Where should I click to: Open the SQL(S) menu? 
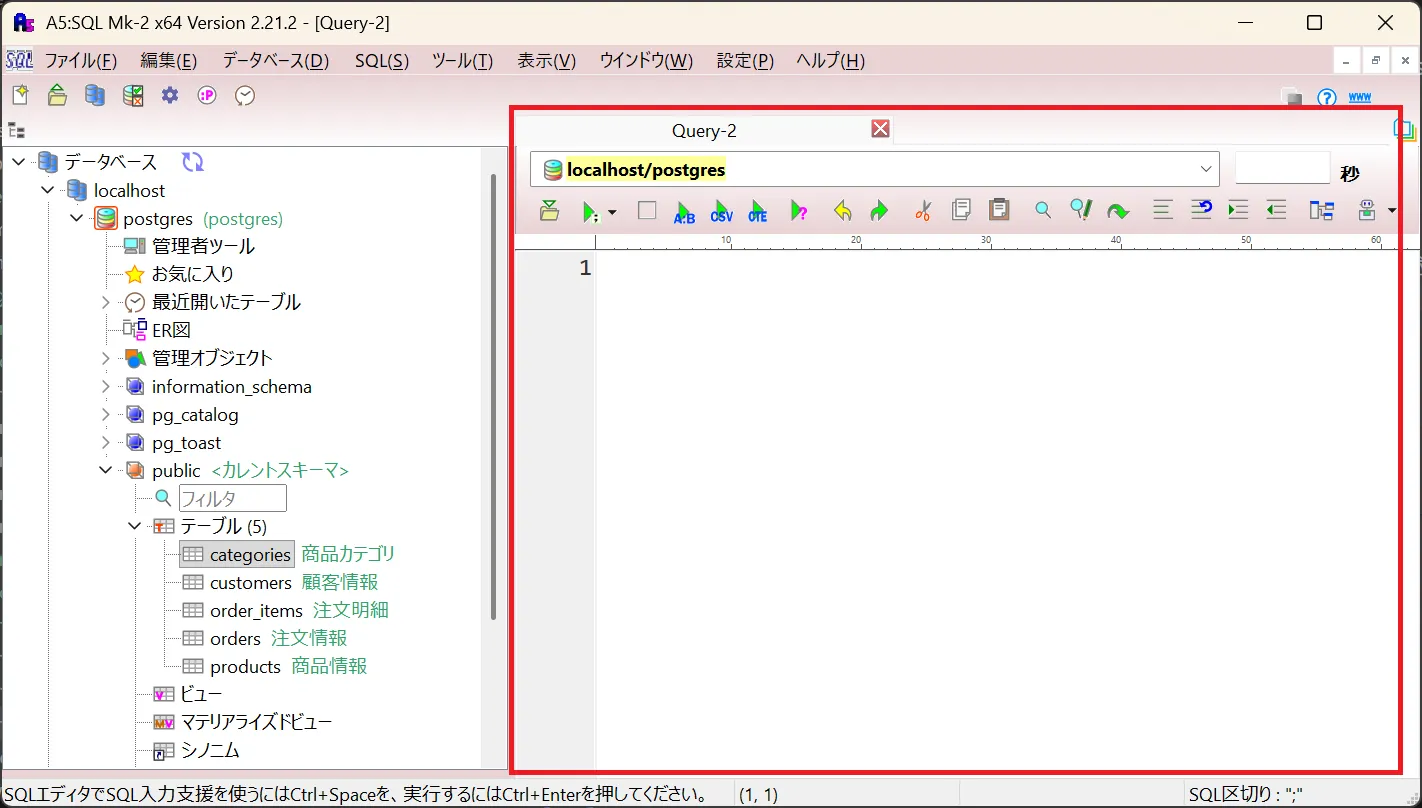point(382,61)
